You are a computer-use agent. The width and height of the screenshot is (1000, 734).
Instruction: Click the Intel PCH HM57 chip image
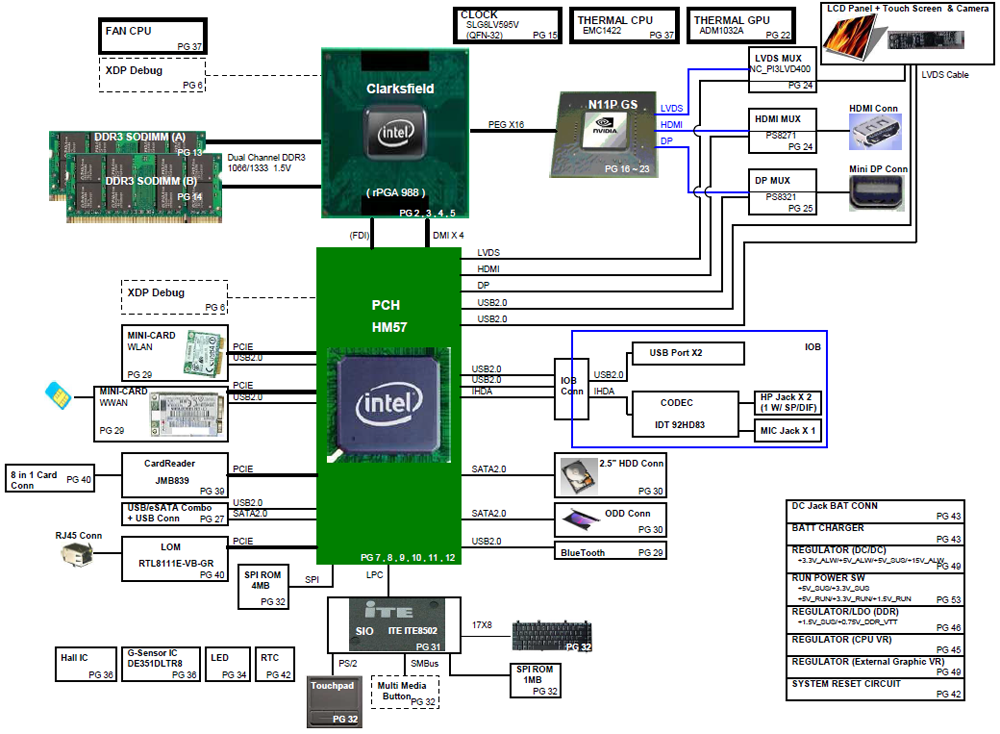point(389,405)
